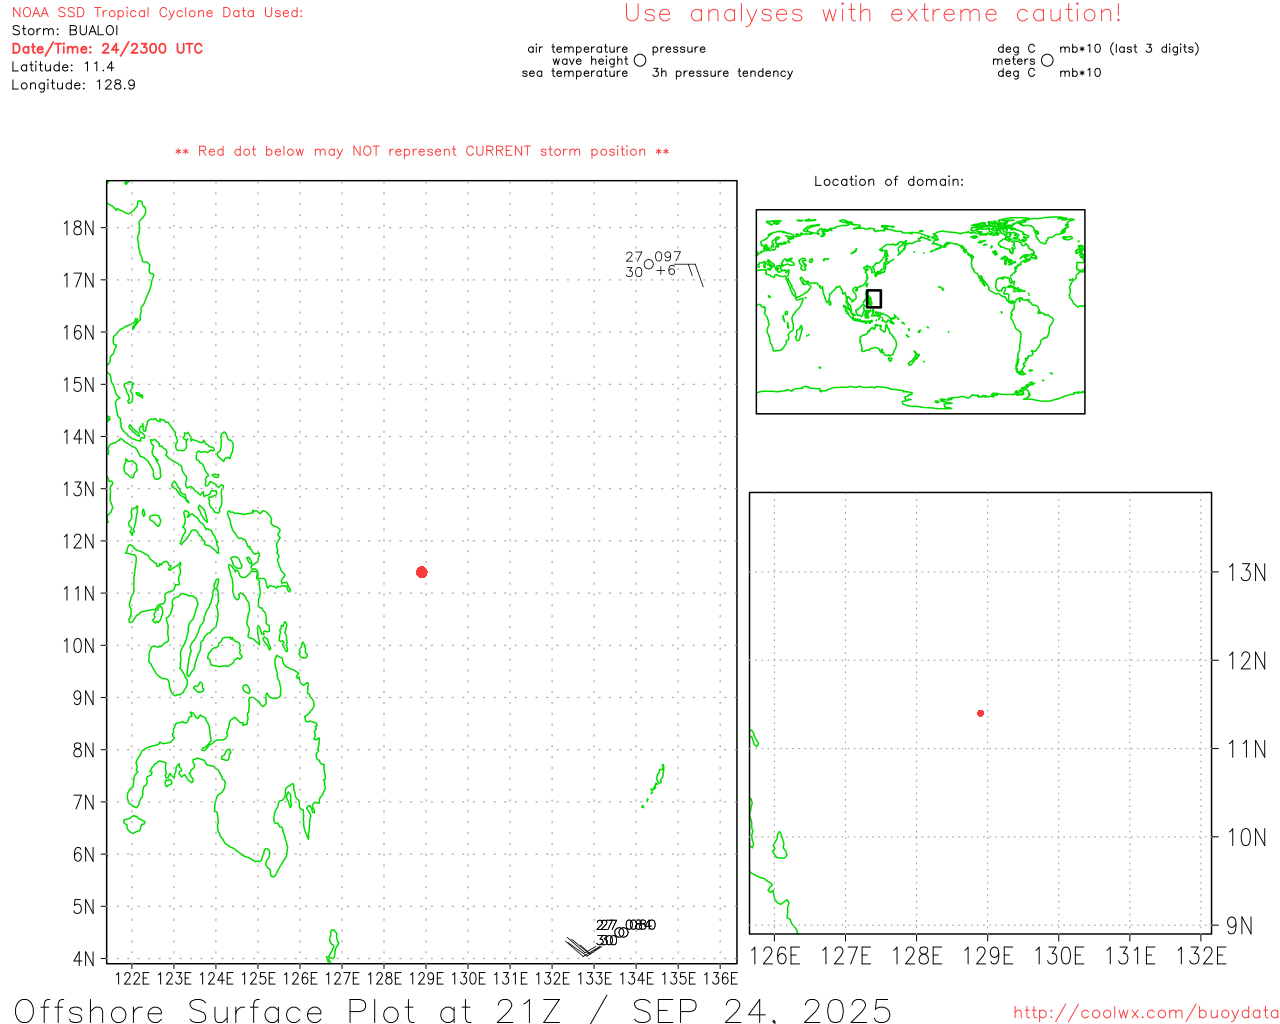This screenshot has width=1280, height=1024.
Task: Click the red dot disclaimer text above the map
Action: tap(422, 151)
